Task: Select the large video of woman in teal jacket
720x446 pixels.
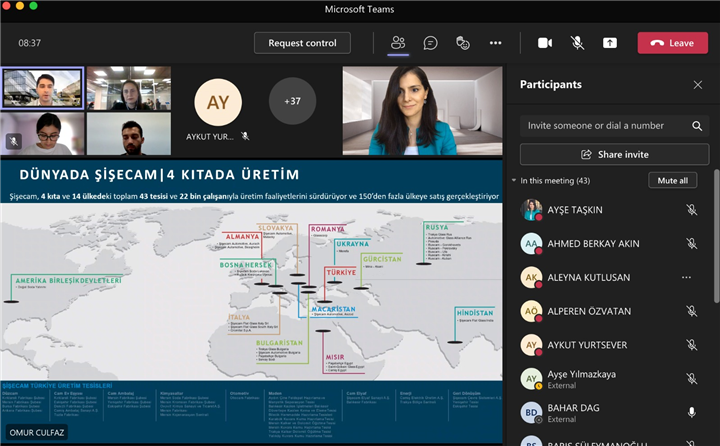Action: point(422,111)
